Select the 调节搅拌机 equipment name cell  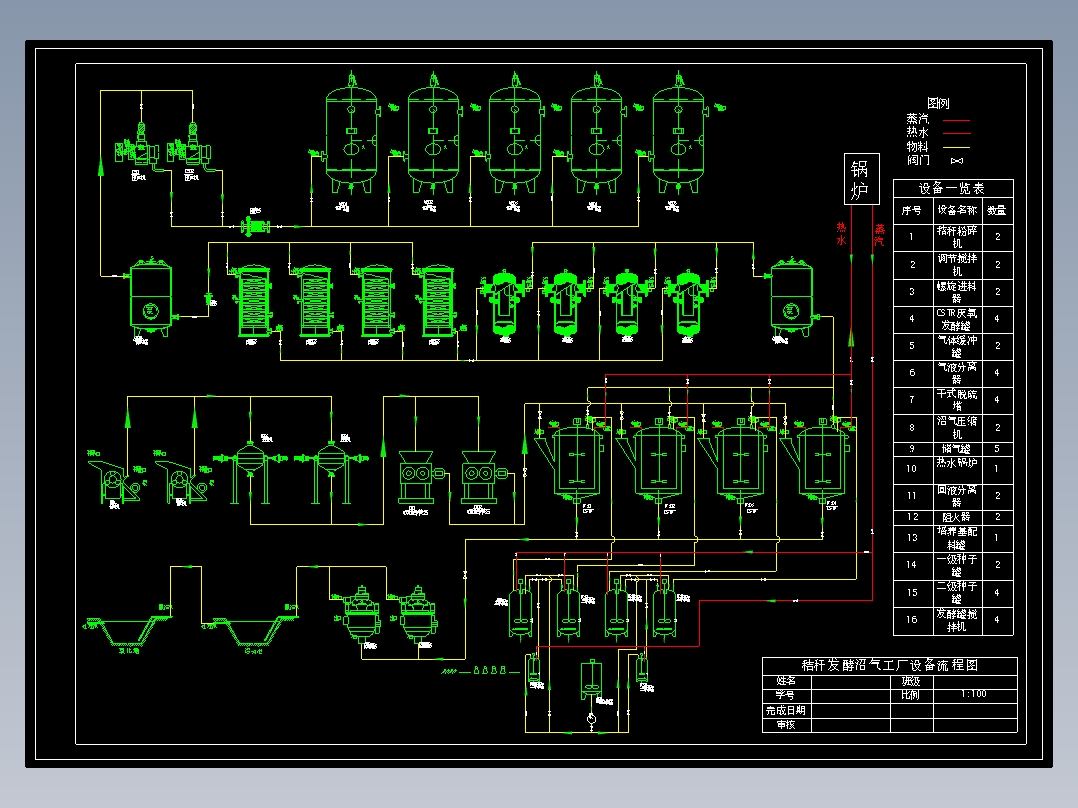[x=957, y=265]
